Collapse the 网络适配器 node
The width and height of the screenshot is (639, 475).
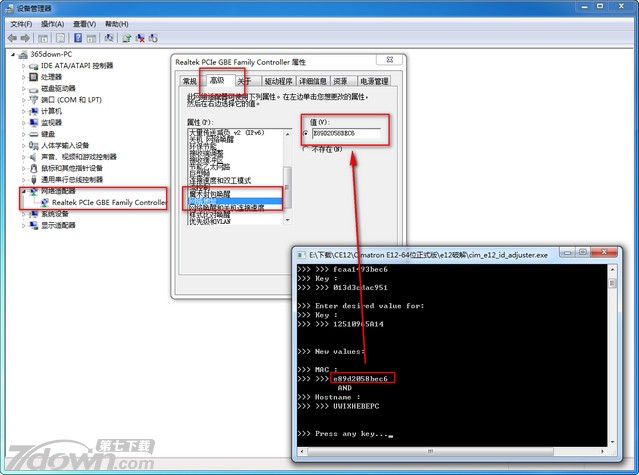tap(24, 191)
